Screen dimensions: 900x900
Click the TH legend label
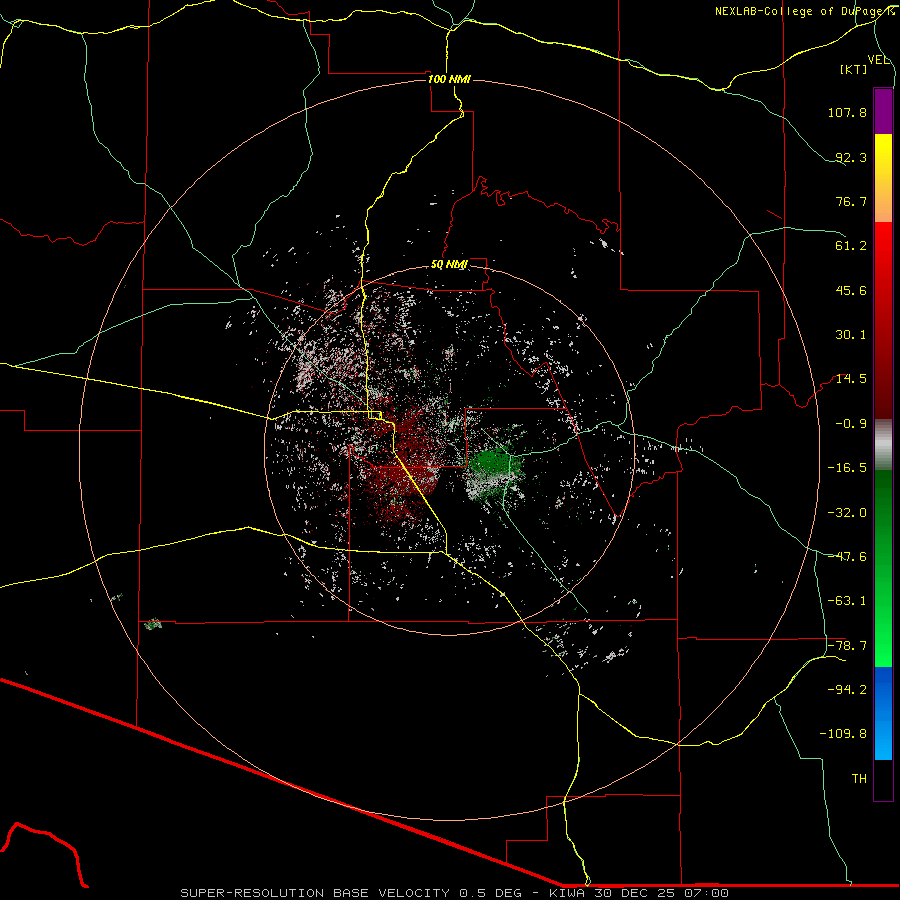(859, 779)
